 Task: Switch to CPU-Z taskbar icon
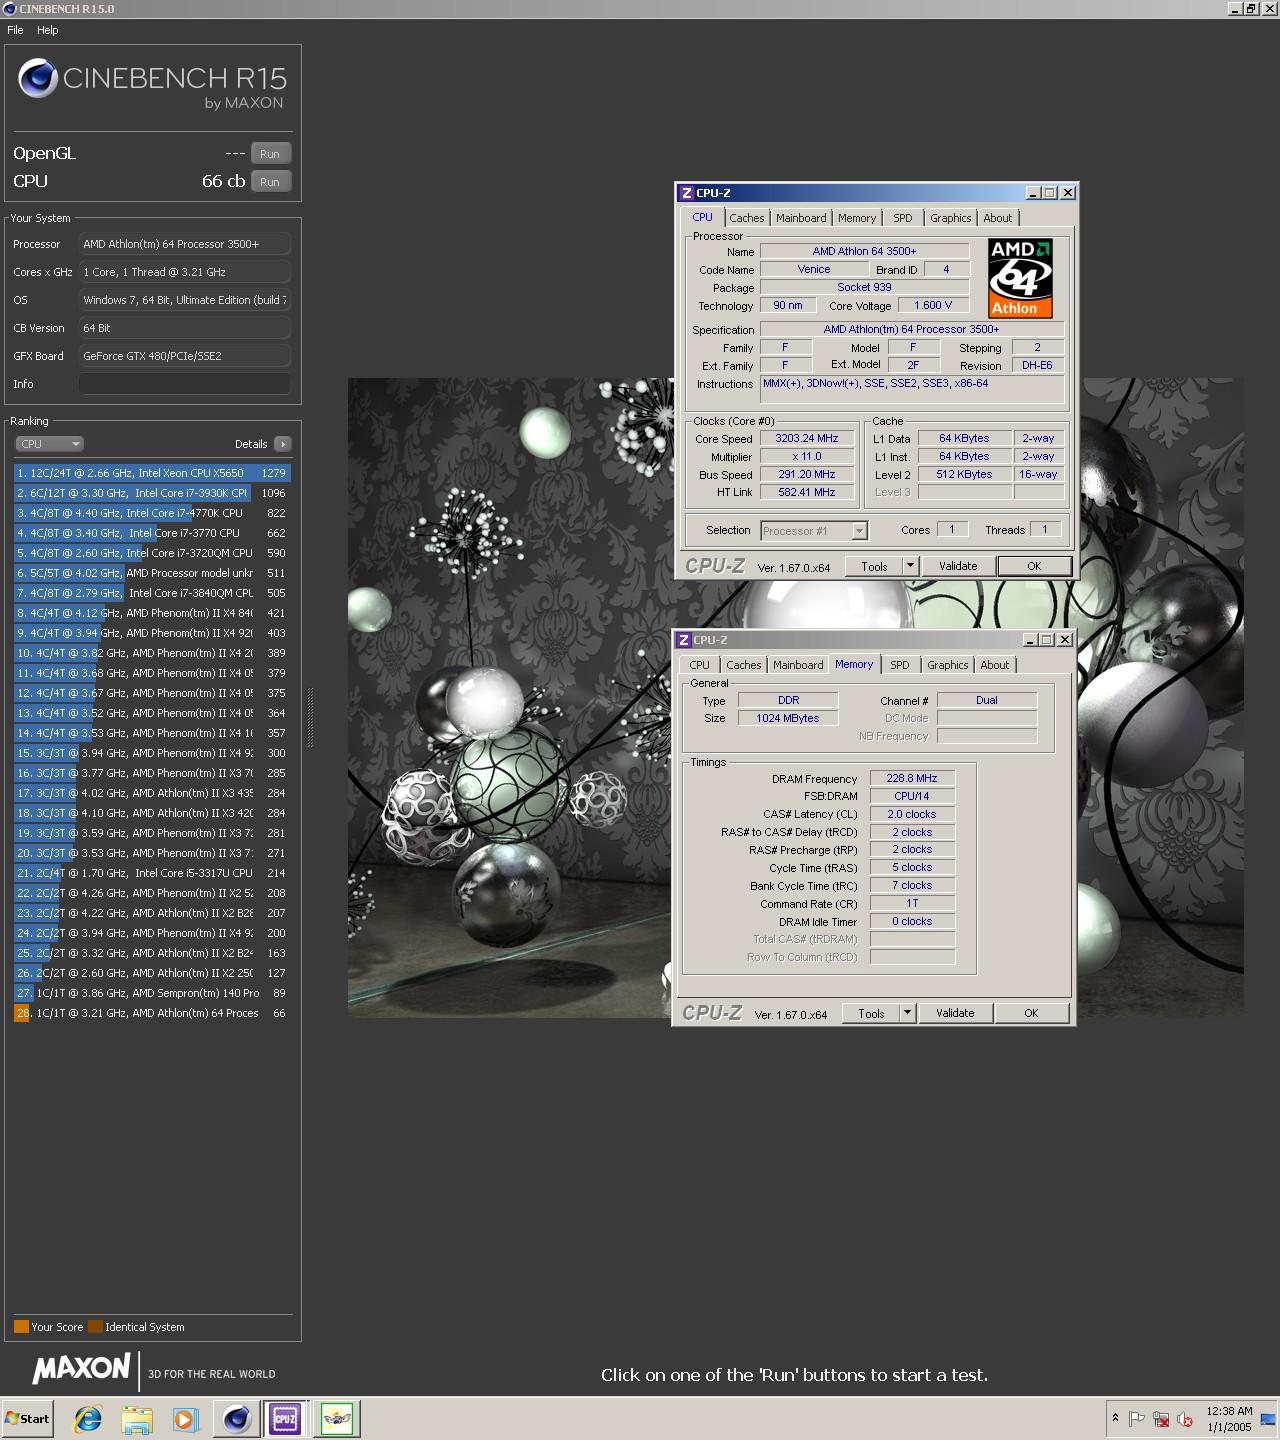(285, 1418)
